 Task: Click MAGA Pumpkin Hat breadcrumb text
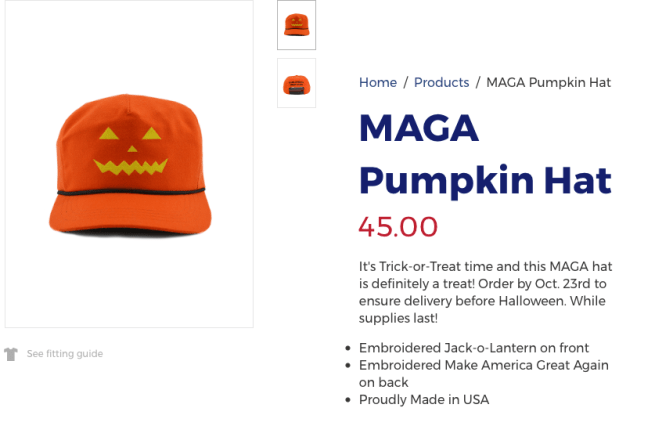pyautogui.click(x=548, y=82)
